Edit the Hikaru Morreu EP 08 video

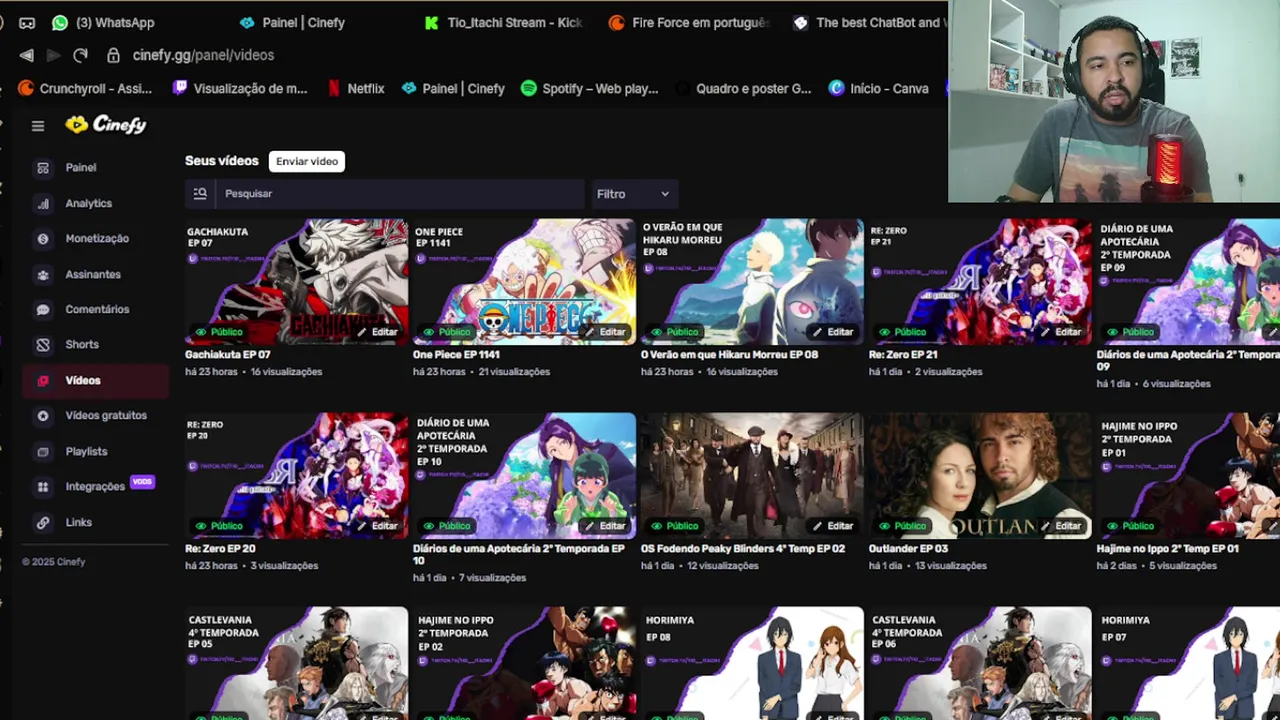(834, 332)
